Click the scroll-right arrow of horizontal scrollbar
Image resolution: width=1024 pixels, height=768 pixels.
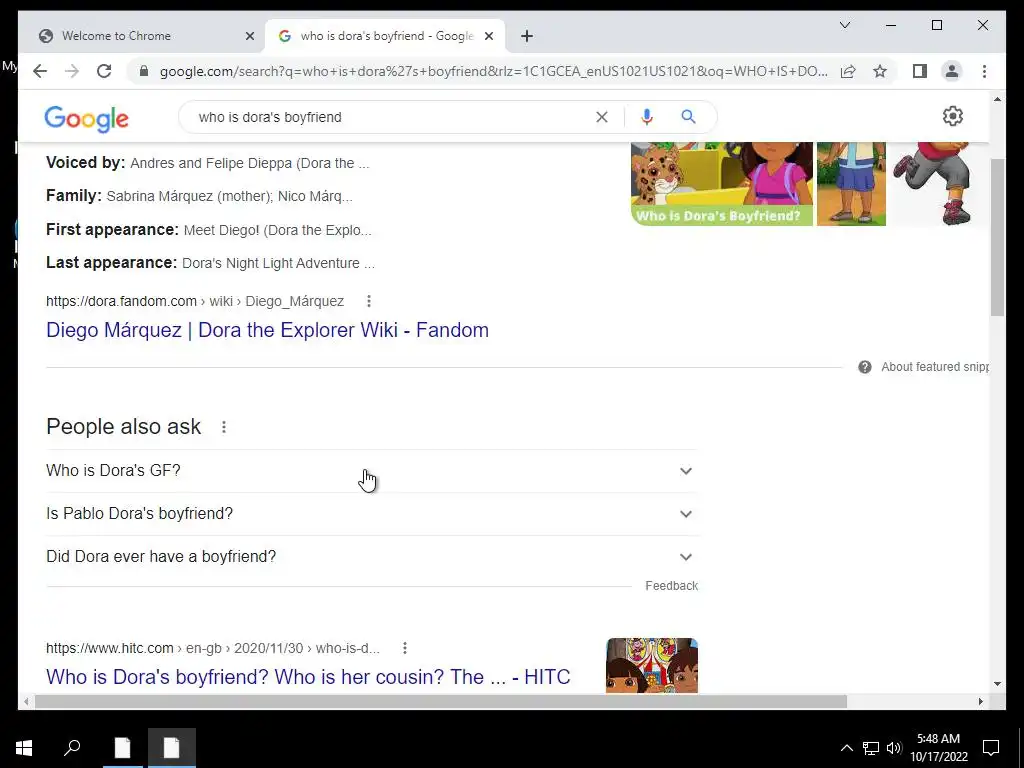(980, 701)
